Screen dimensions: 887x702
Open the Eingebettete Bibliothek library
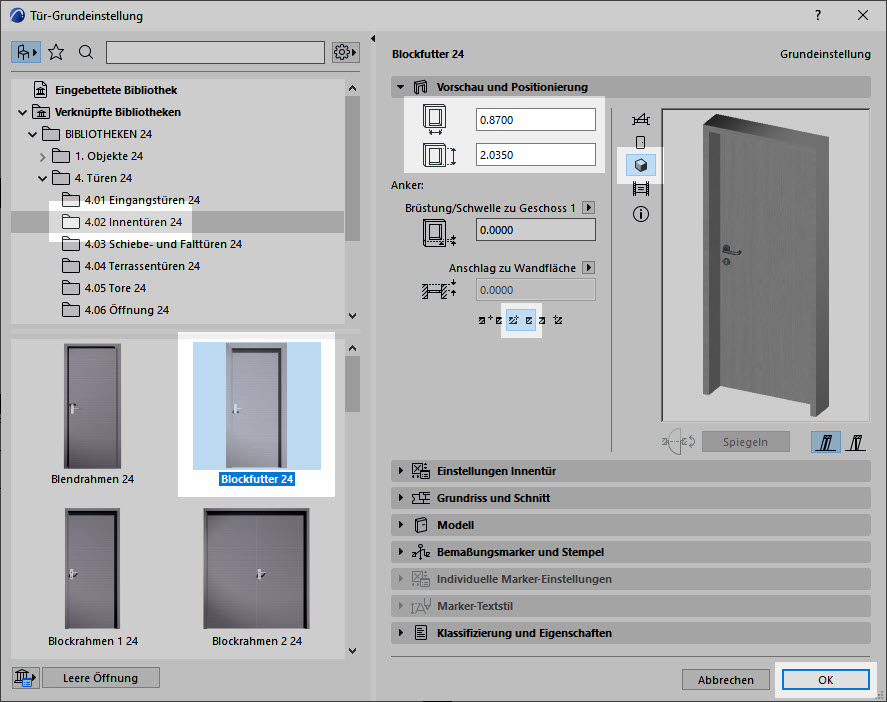click(x=116, y=90)
